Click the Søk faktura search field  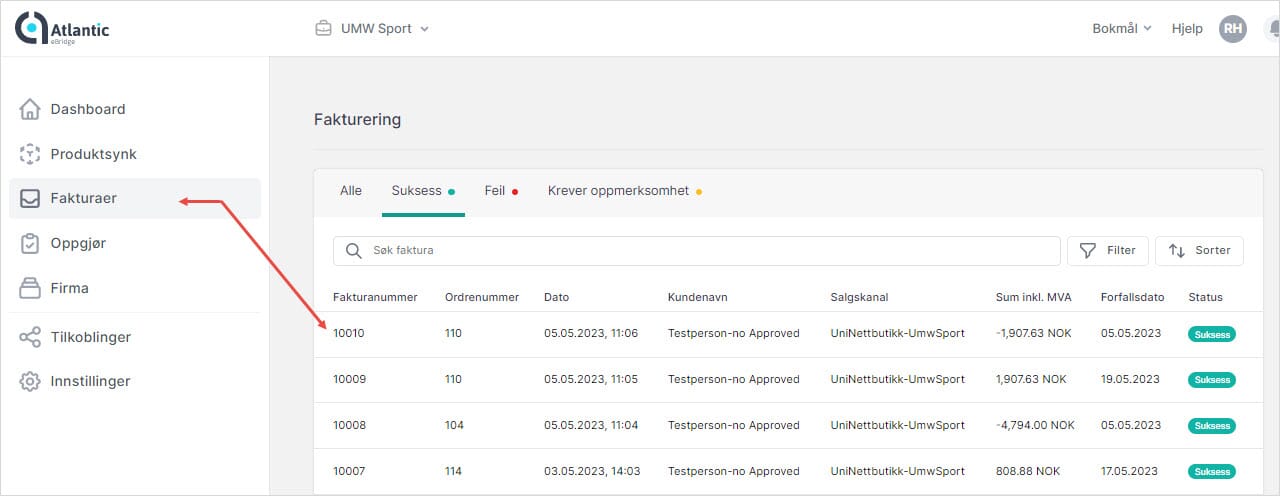pyautogui.click(x=700, y=251)
